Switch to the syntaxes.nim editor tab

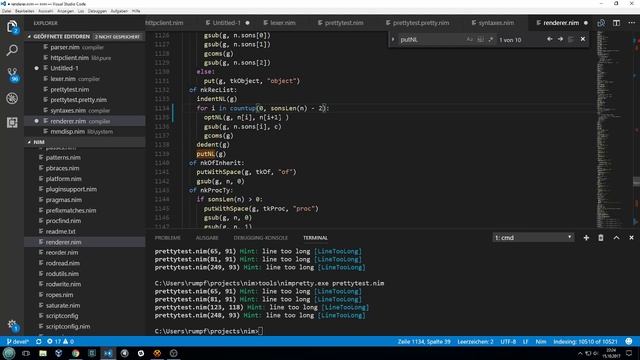click(x=496, y=23)
